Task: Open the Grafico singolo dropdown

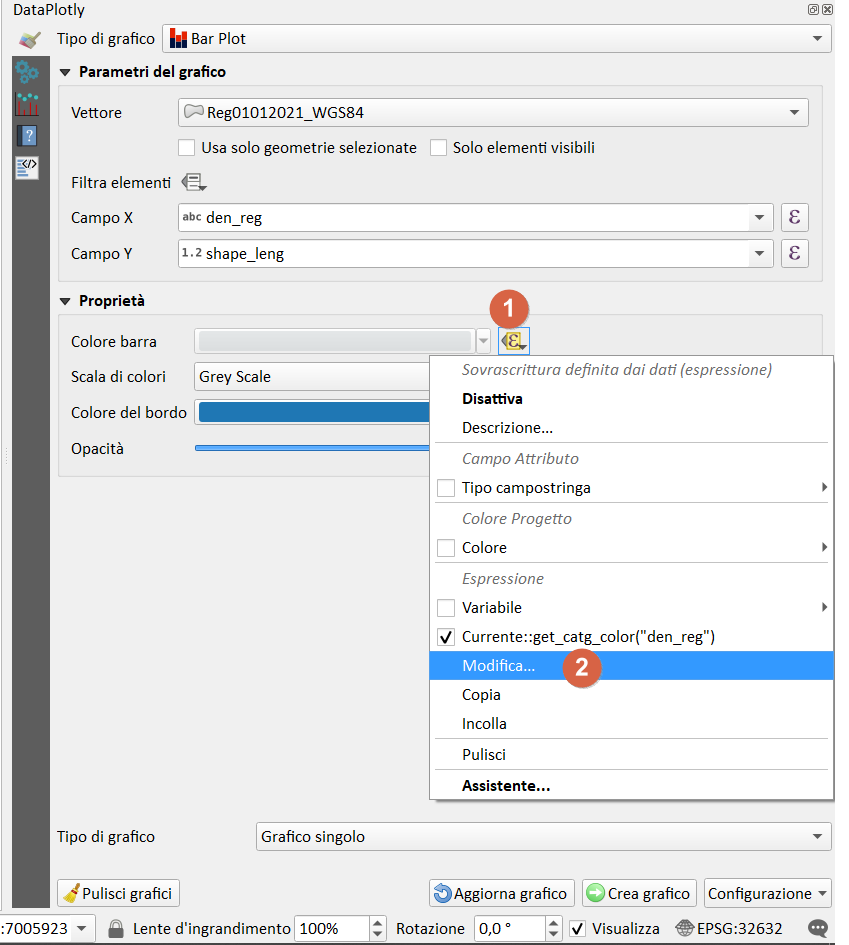Action: pos(537,836)
